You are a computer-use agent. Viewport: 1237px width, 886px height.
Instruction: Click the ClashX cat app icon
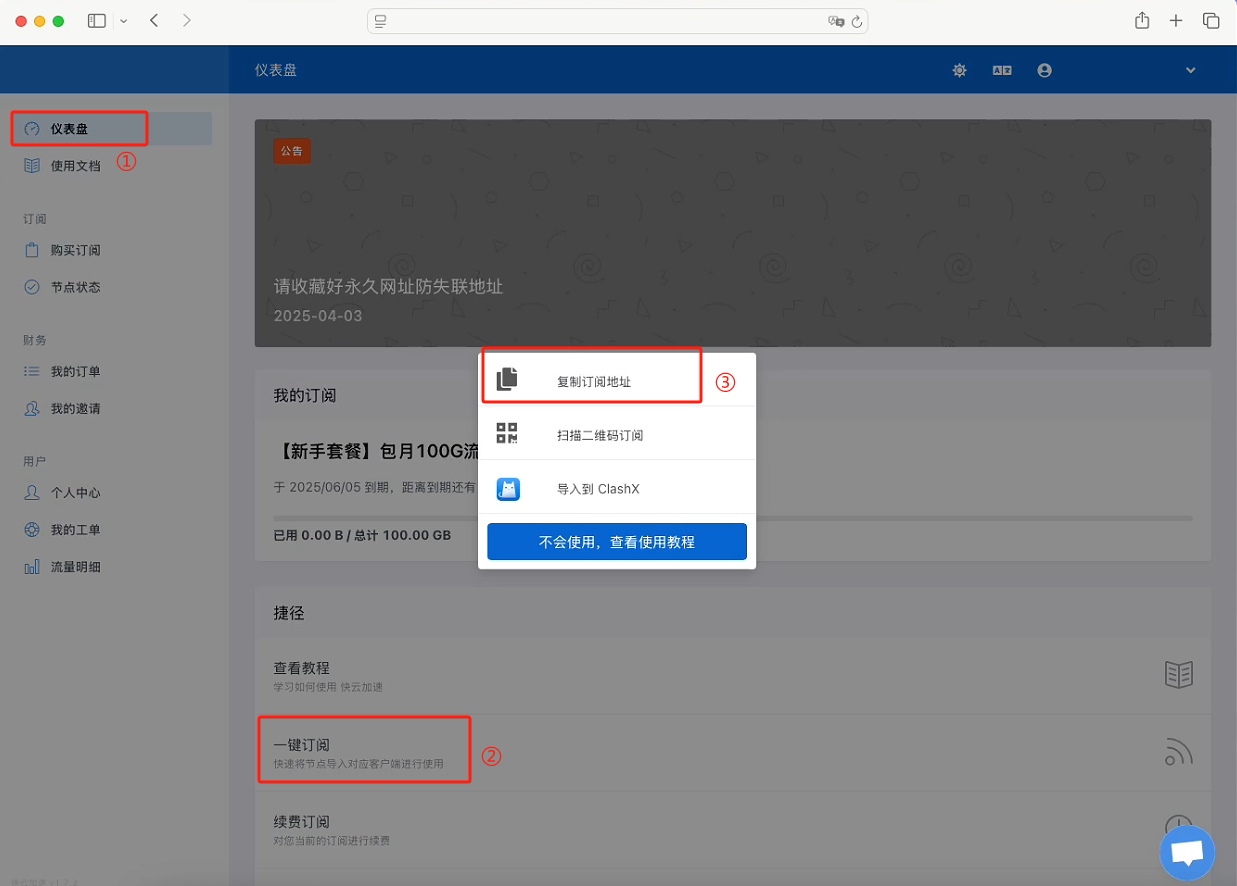[508, 489]
